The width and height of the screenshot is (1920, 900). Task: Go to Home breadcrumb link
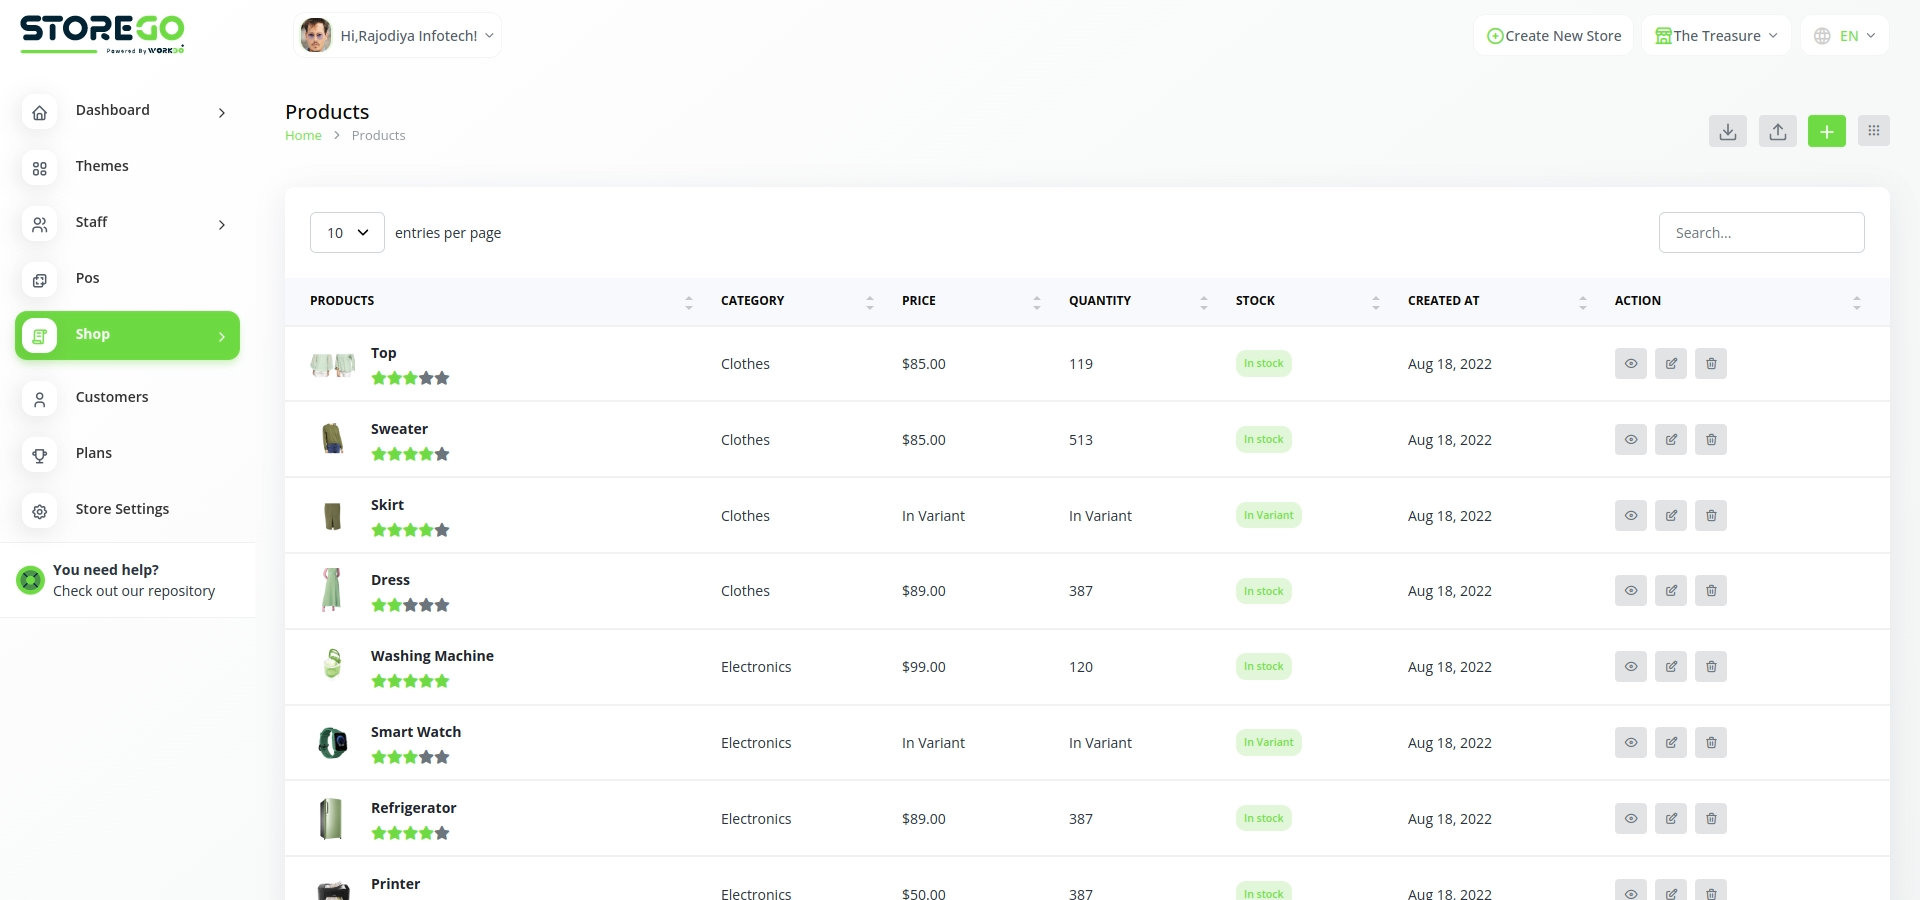(x=303, y=136)
